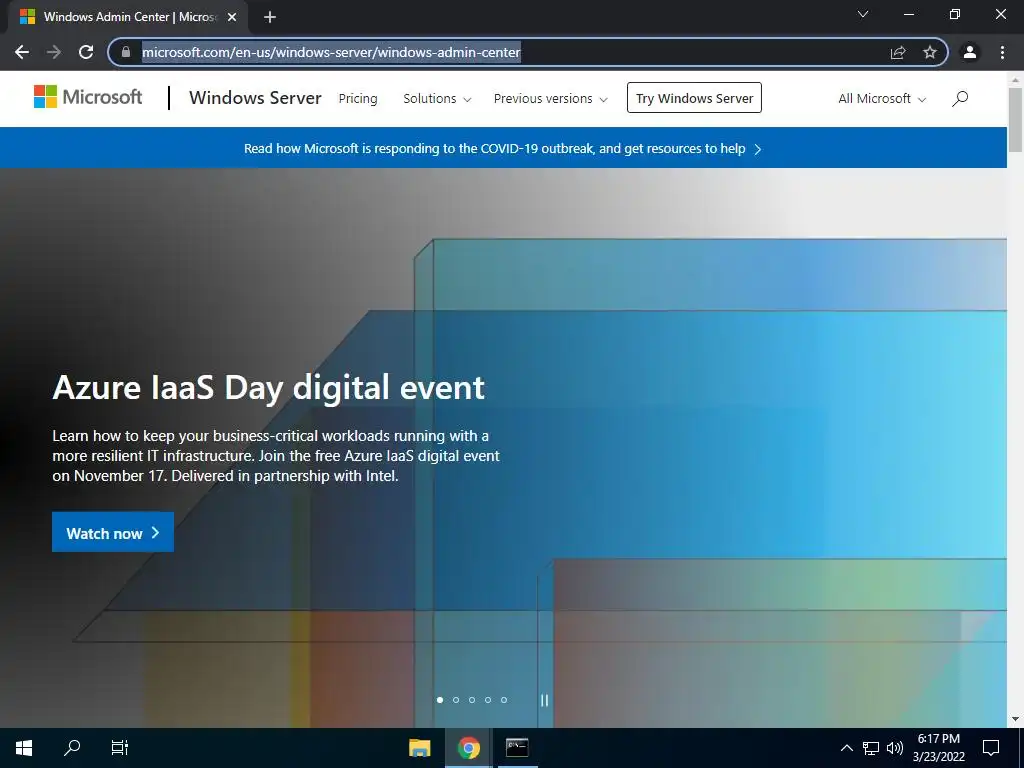The image size is (1024, 768).
Task: Bookmark this page with the star icon
Action: click(930, 52)
